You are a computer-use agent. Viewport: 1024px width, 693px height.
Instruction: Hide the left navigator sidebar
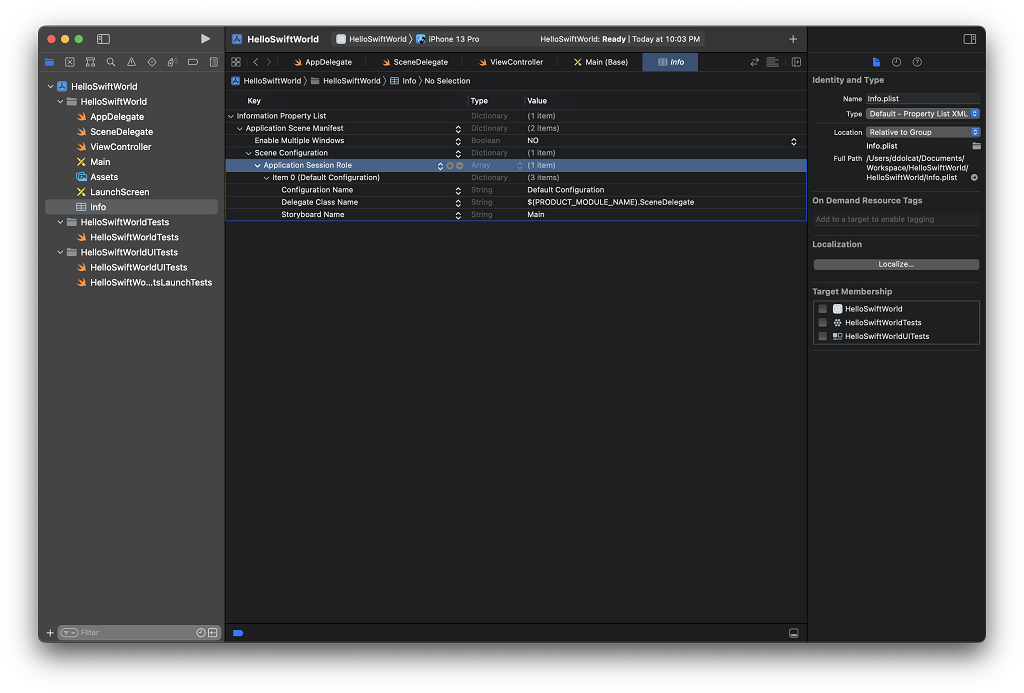(103, 39)
